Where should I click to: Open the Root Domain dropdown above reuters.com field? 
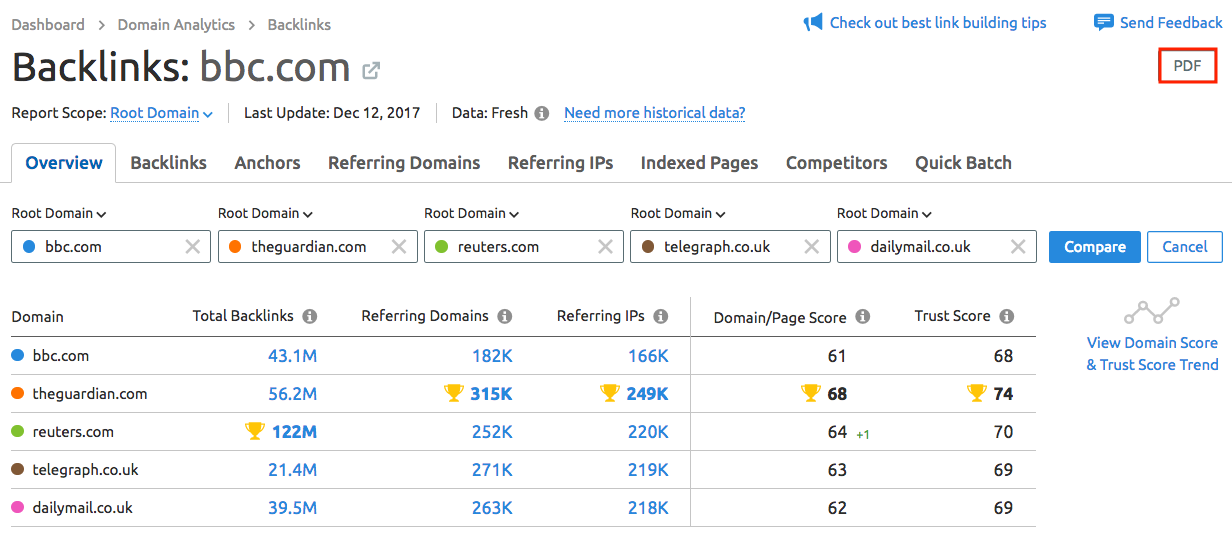tap(472, 213)
